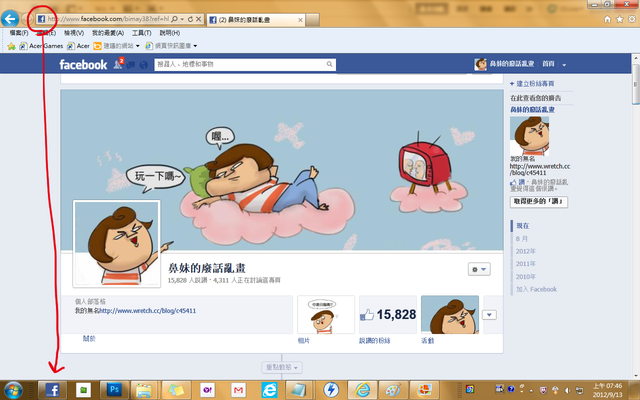Open the address bar autocomplete dropdown arrow
This screenshot has width=640, height=400.
[182, 19]
